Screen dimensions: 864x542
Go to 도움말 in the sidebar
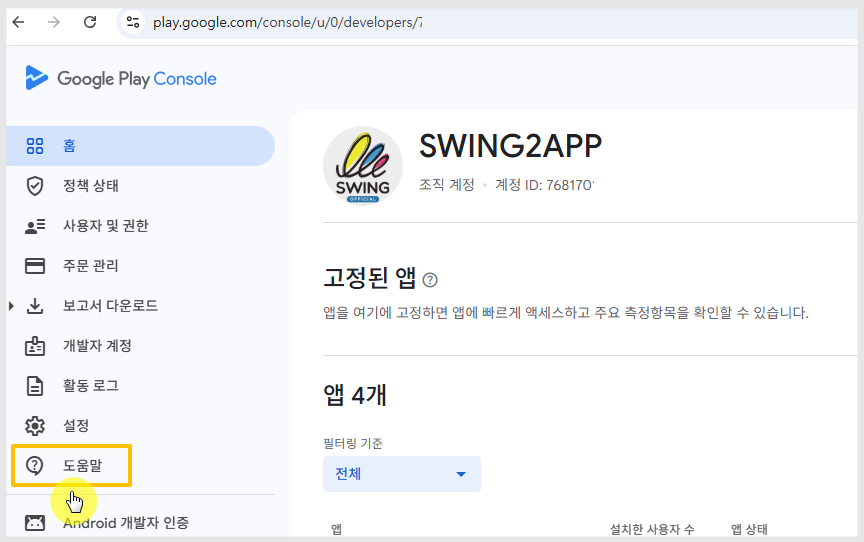[x=82, y=465]
